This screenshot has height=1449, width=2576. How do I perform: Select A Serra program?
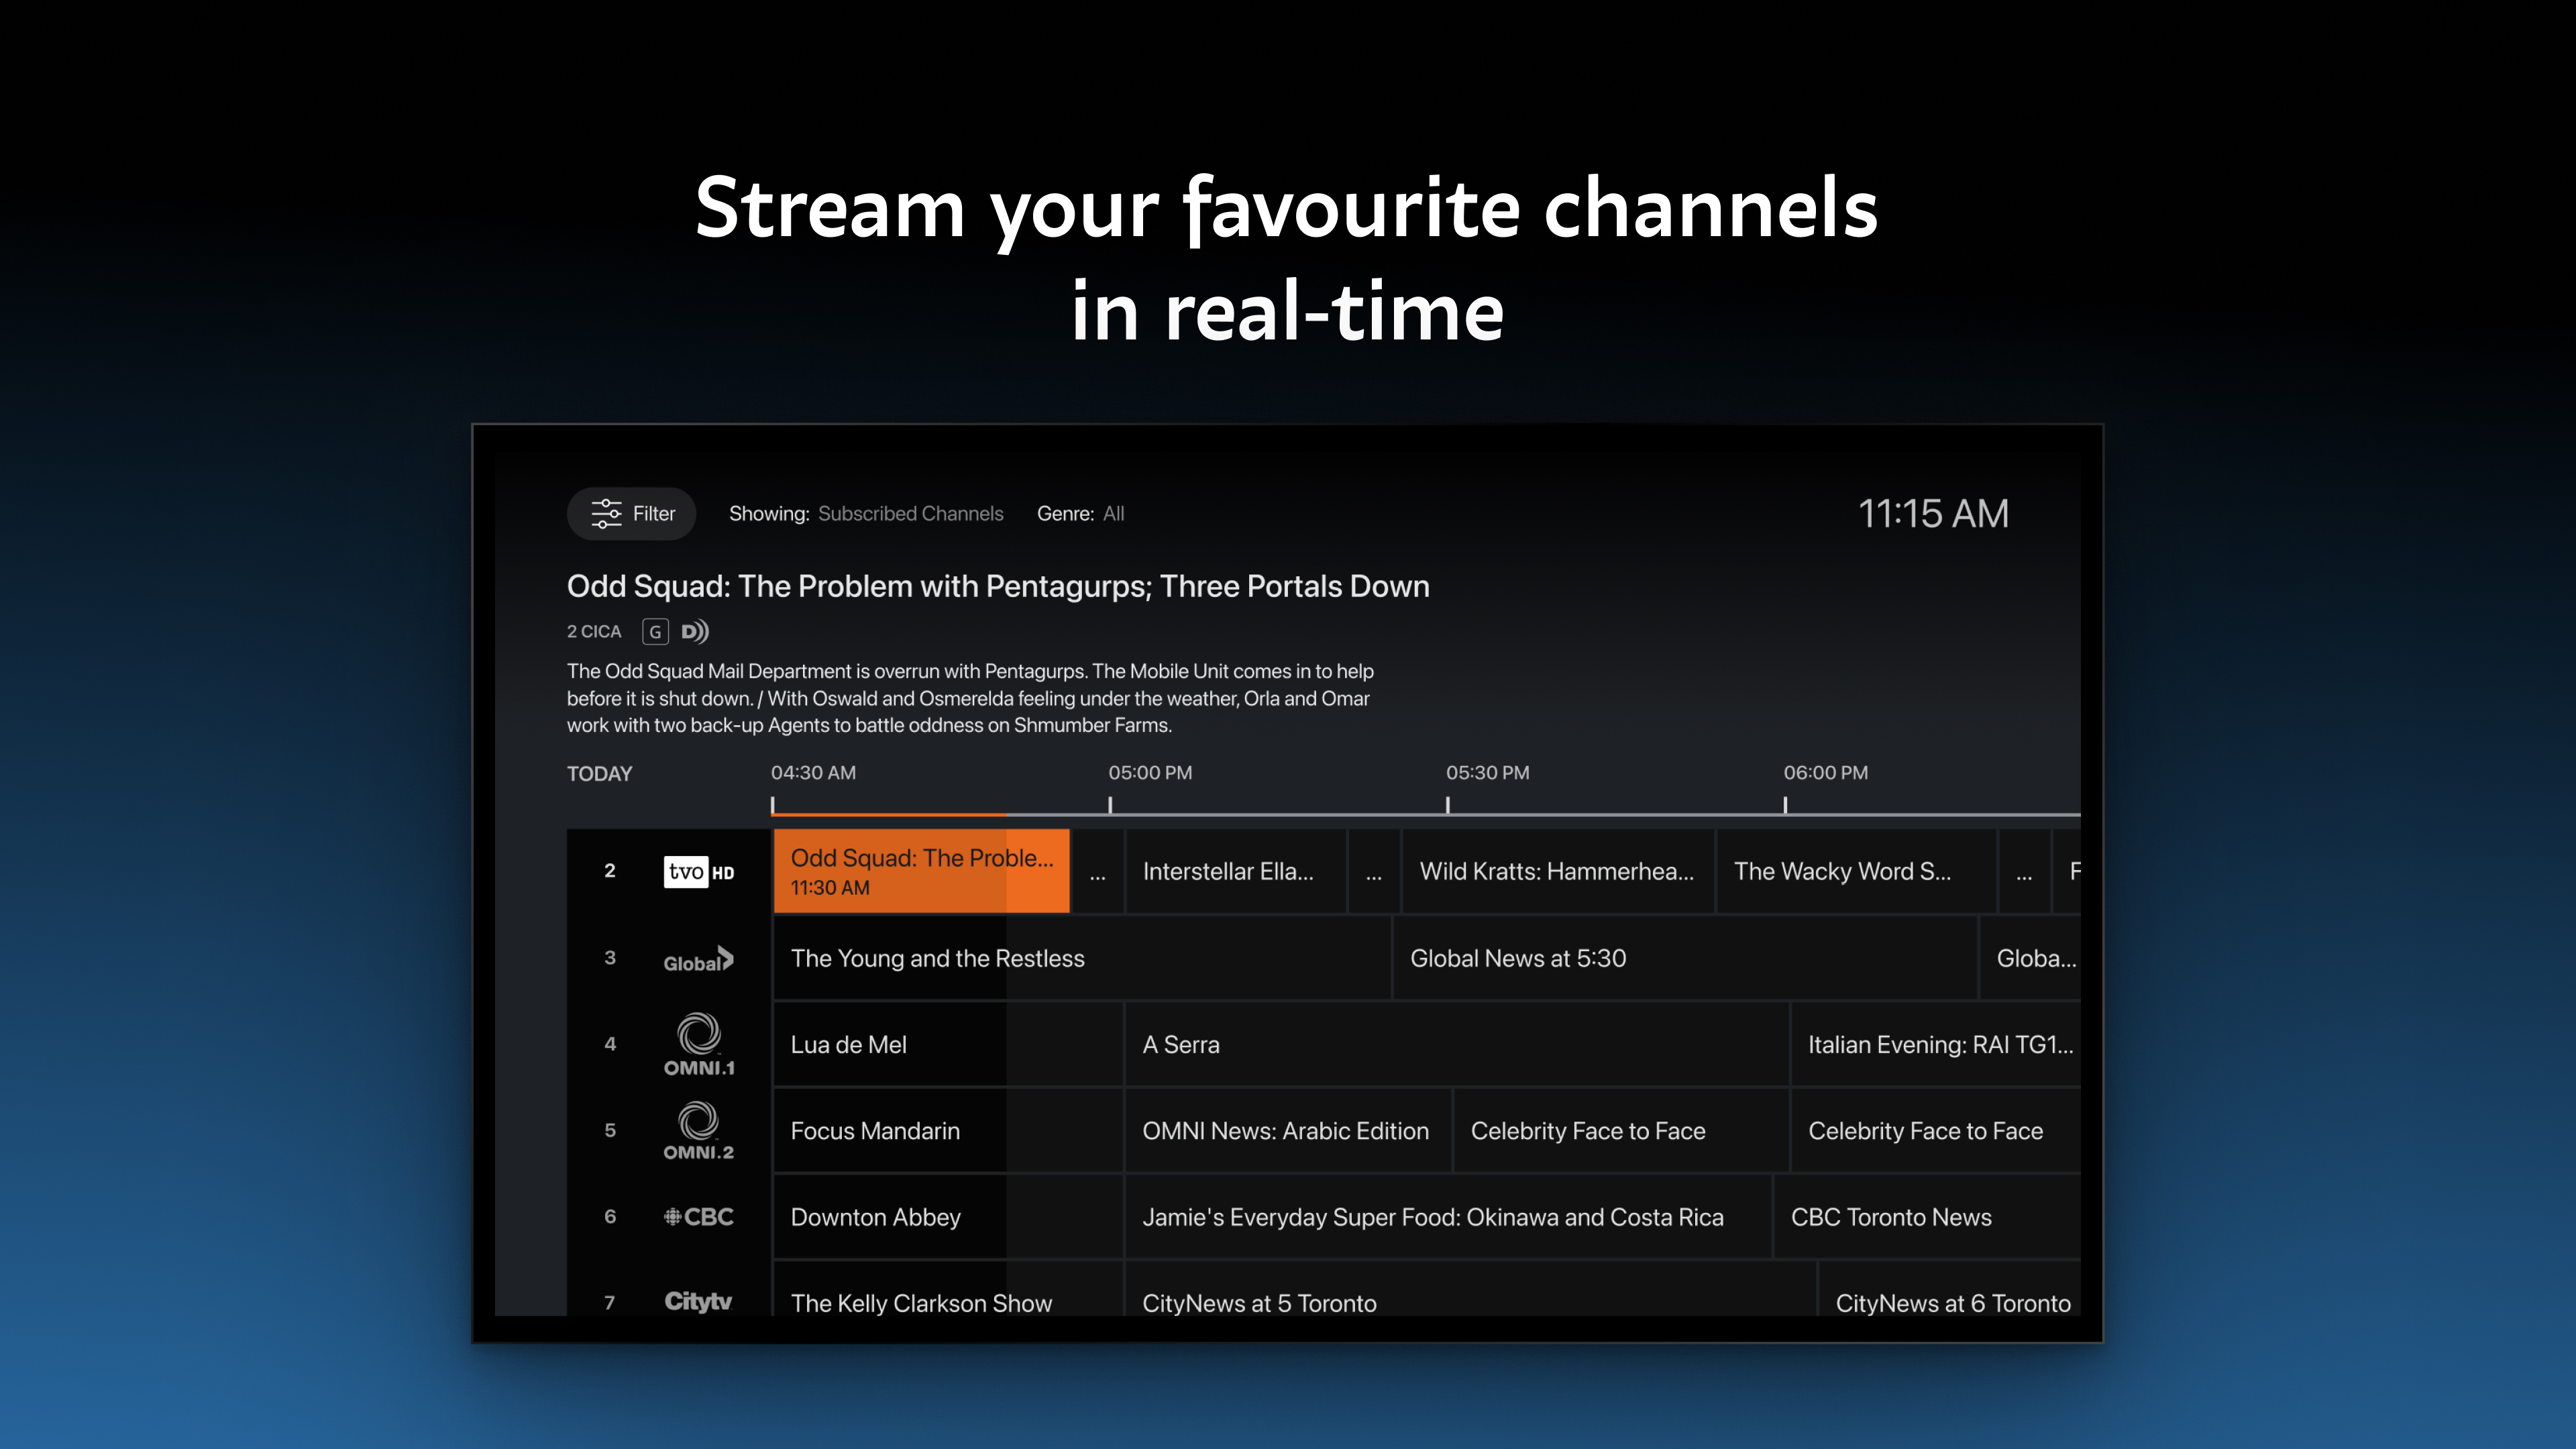tap(1457, 1045)
